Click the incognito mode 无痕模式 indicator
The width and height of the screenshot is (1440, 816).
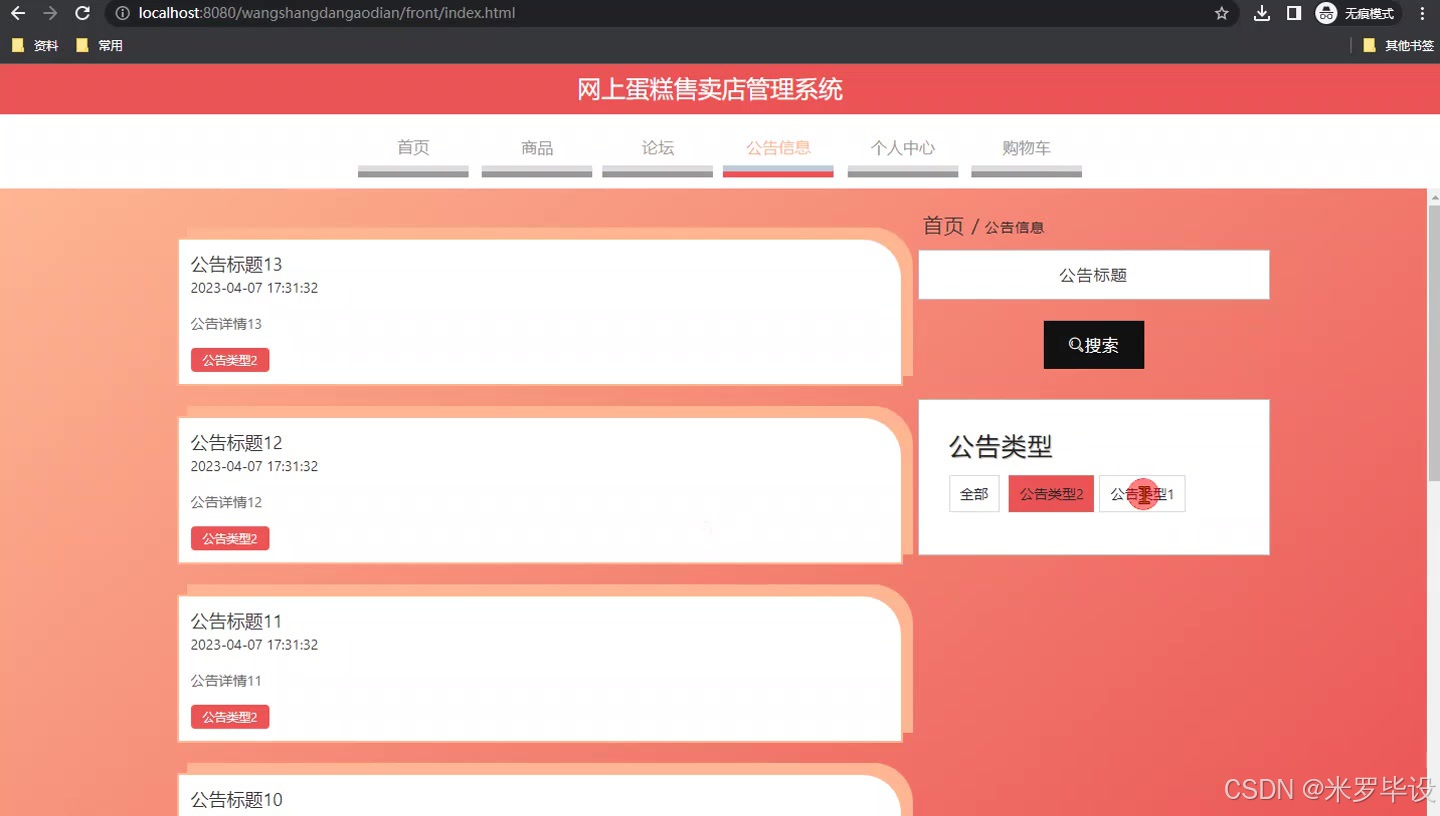click(x=1357, y=14)
